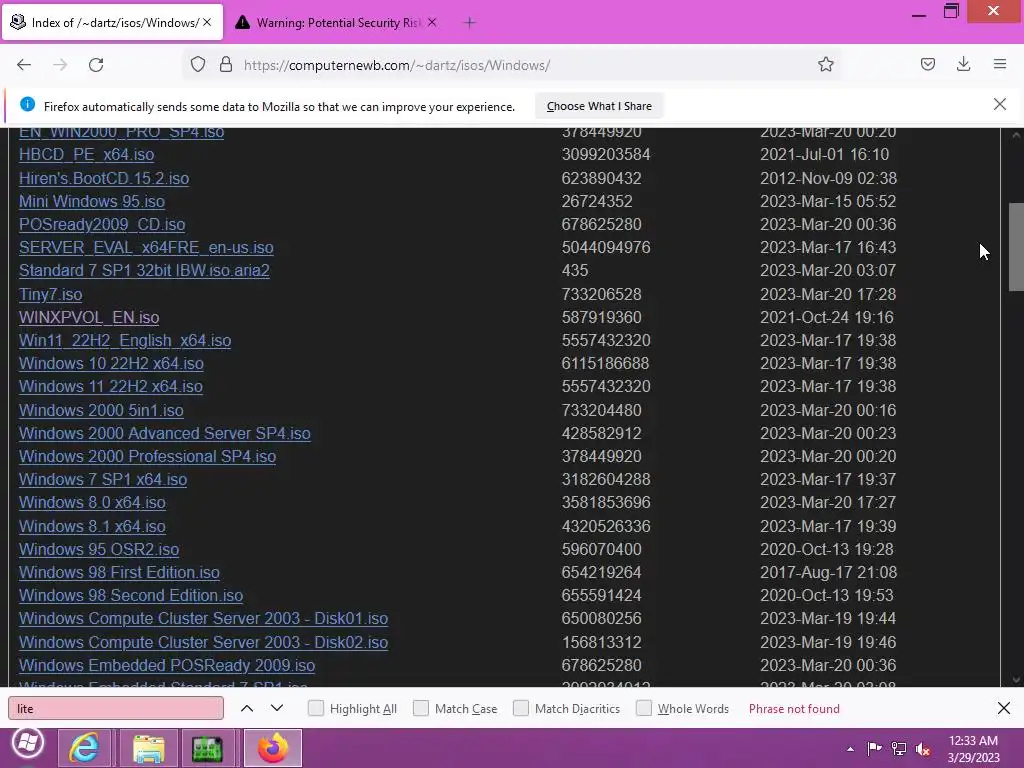
Task: Switch to the Index of ~dartz/isos/Windows tab
Action: [112, 22]
